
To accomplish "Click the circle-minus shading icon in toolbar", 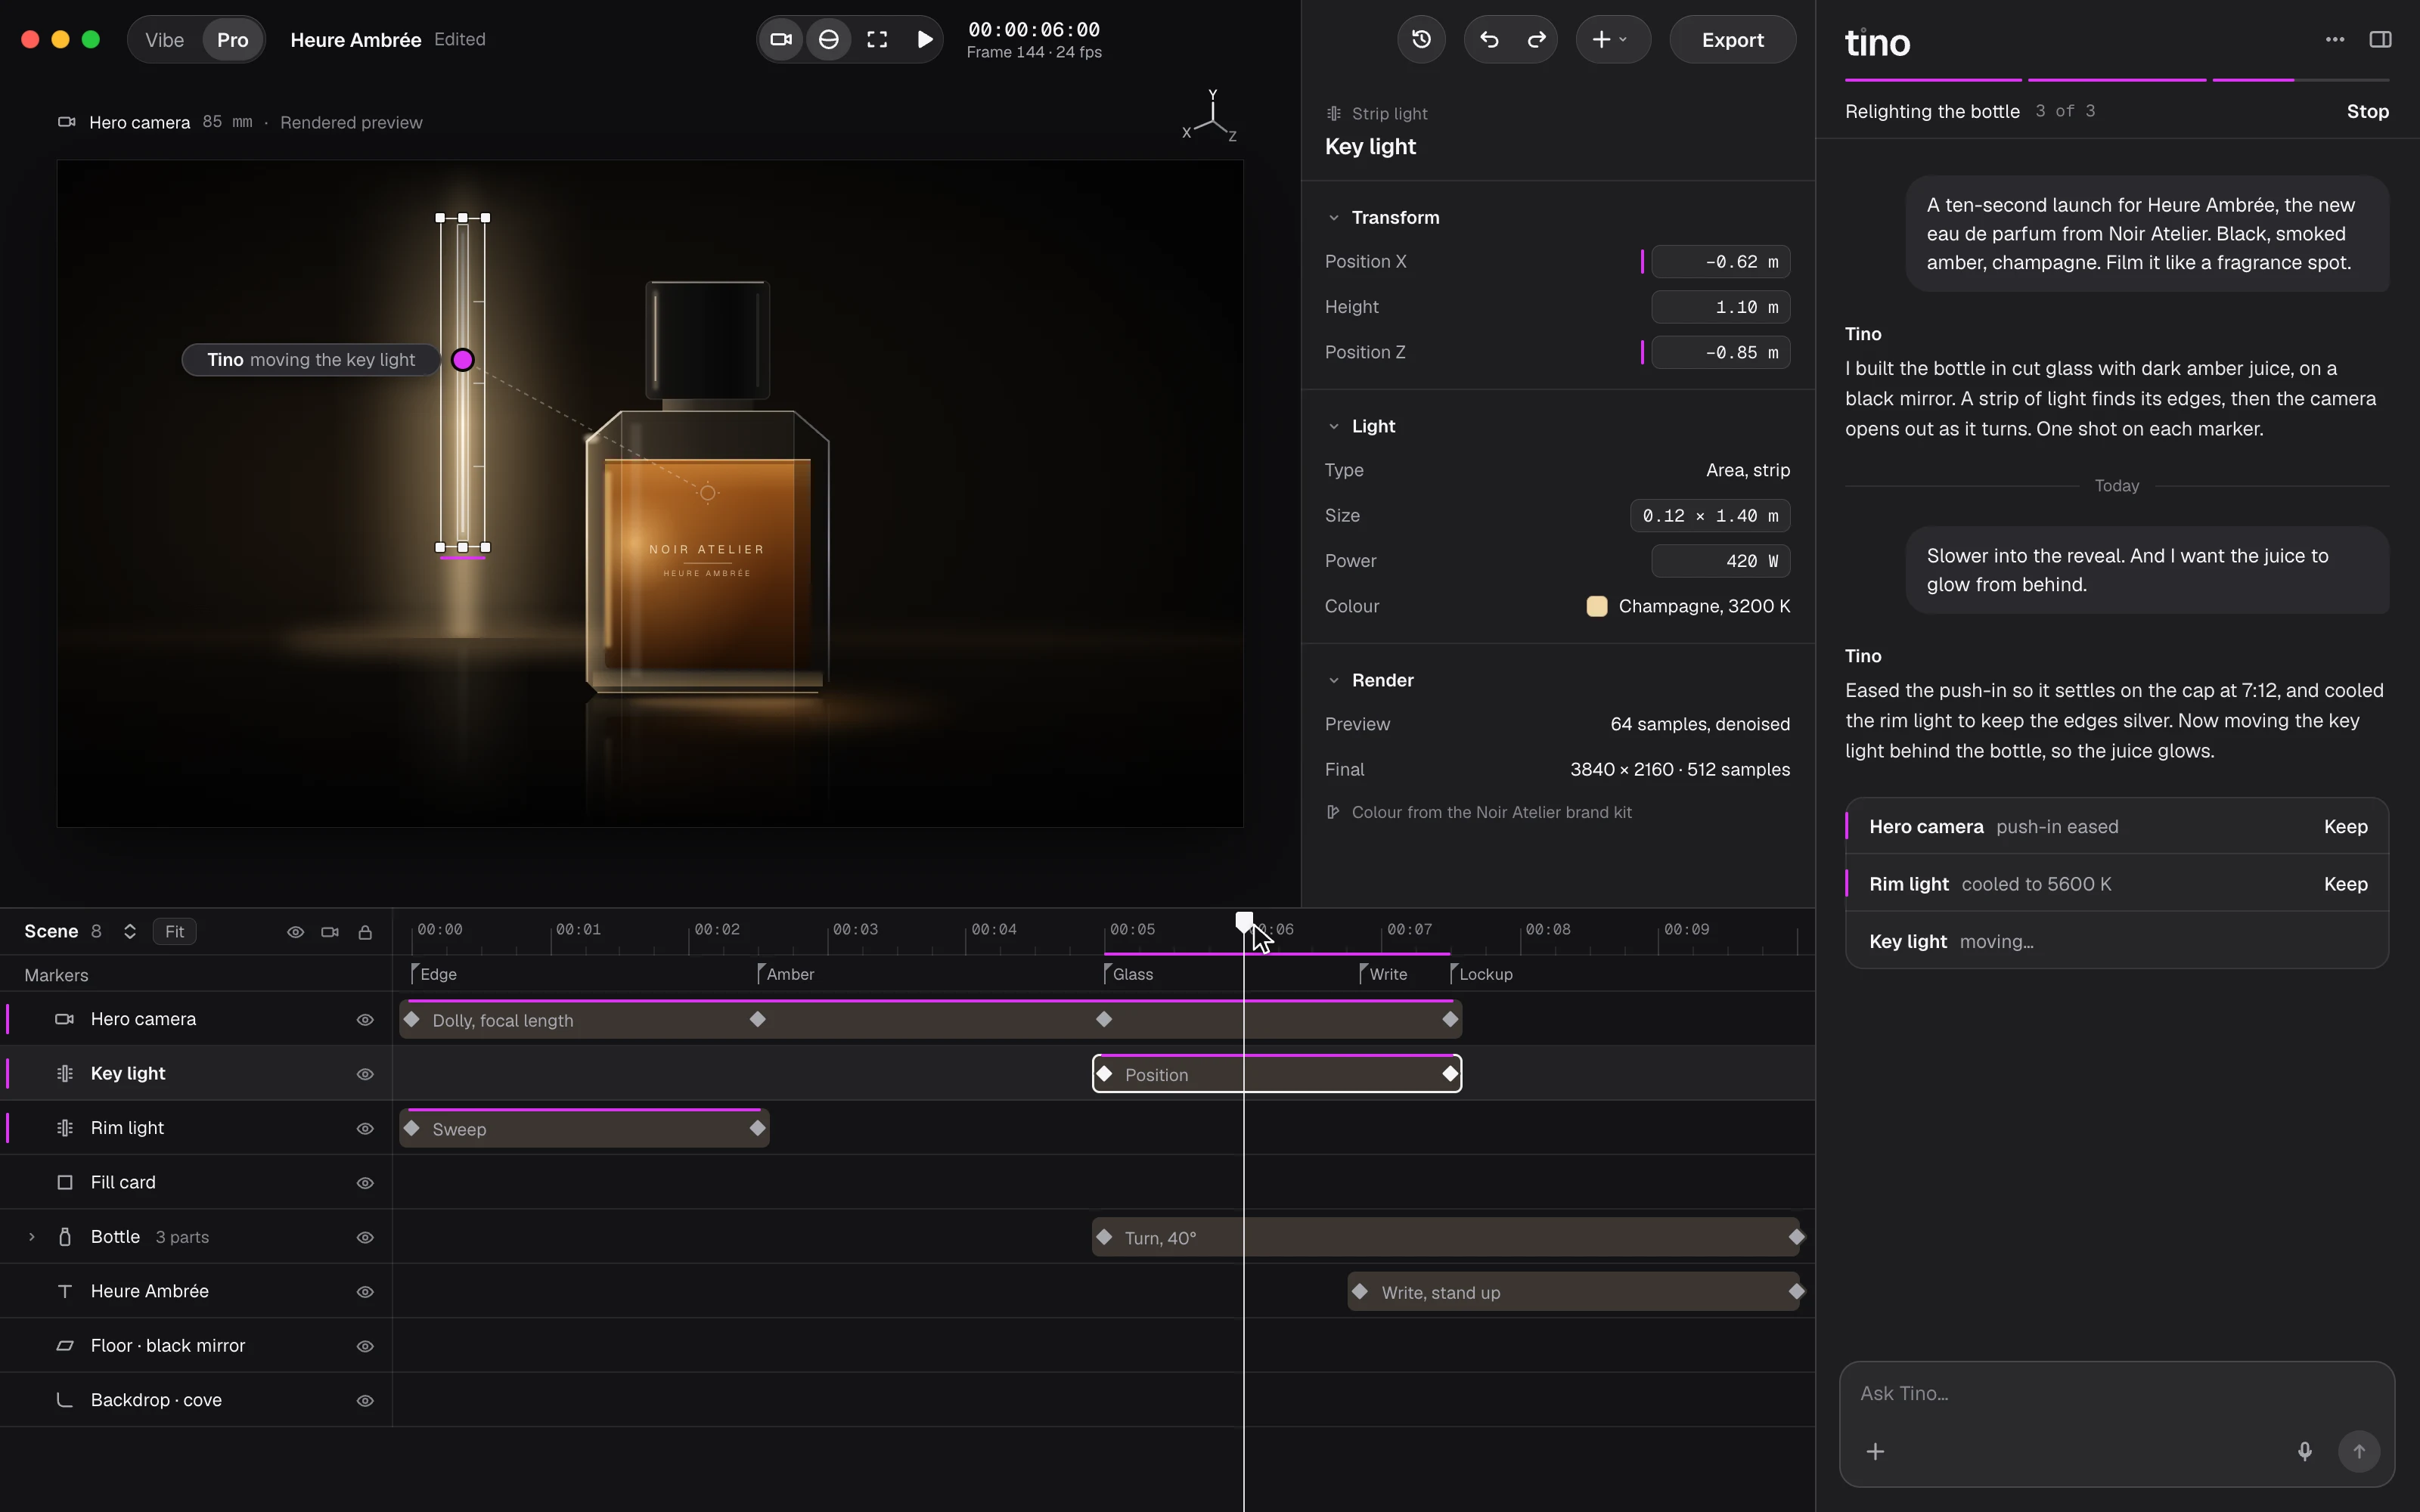I will coord(829,40).
